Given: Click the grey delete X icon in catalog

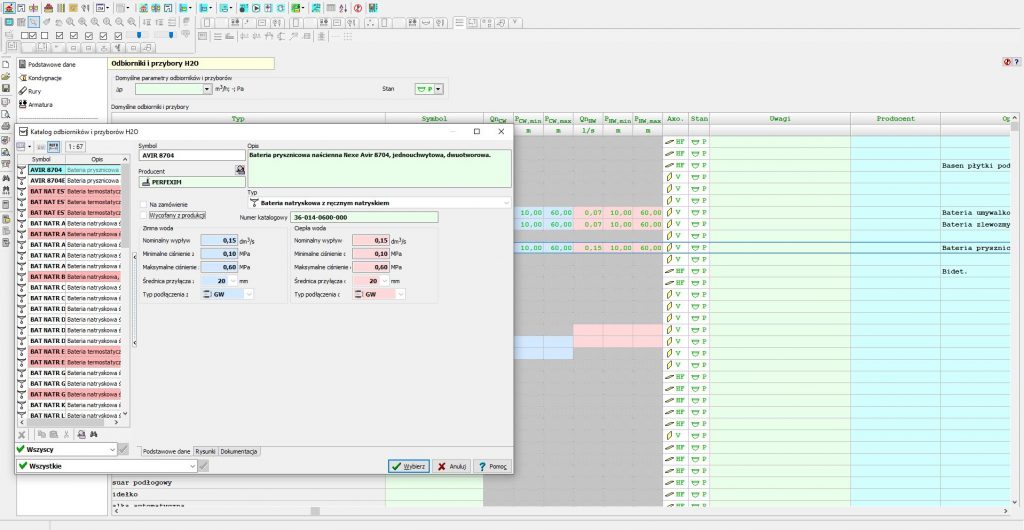Looking at the screenshot, I should (x=22, y=434).
